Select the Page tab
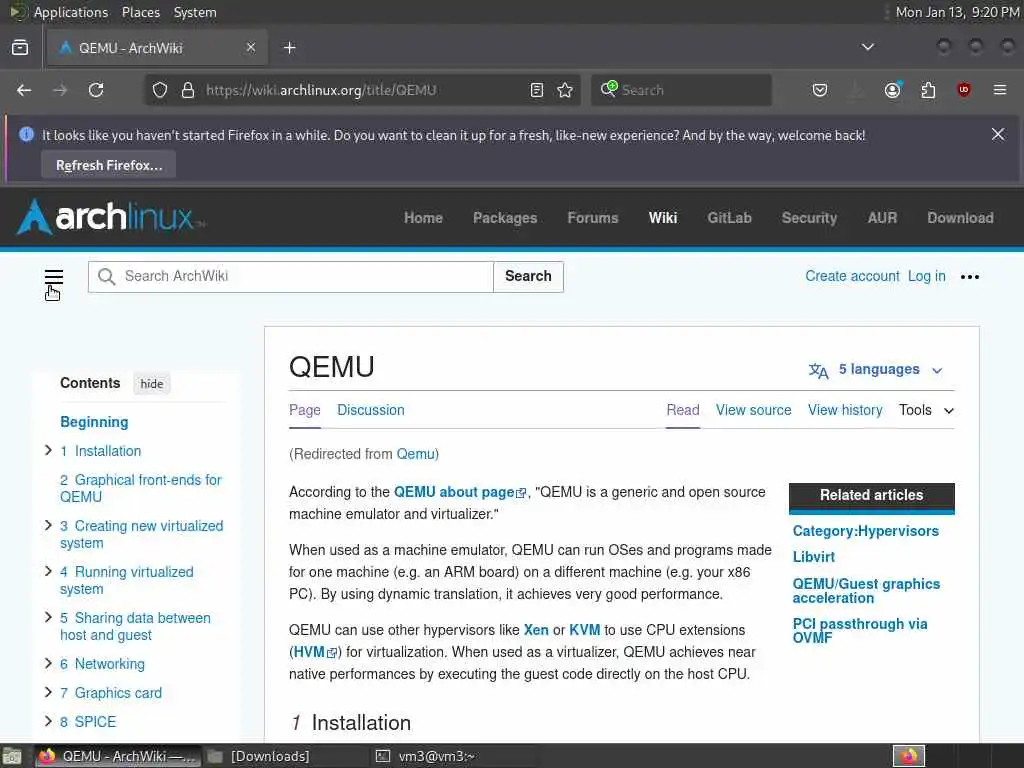Viewport: 1024px width, 768px height. point(304,410)
